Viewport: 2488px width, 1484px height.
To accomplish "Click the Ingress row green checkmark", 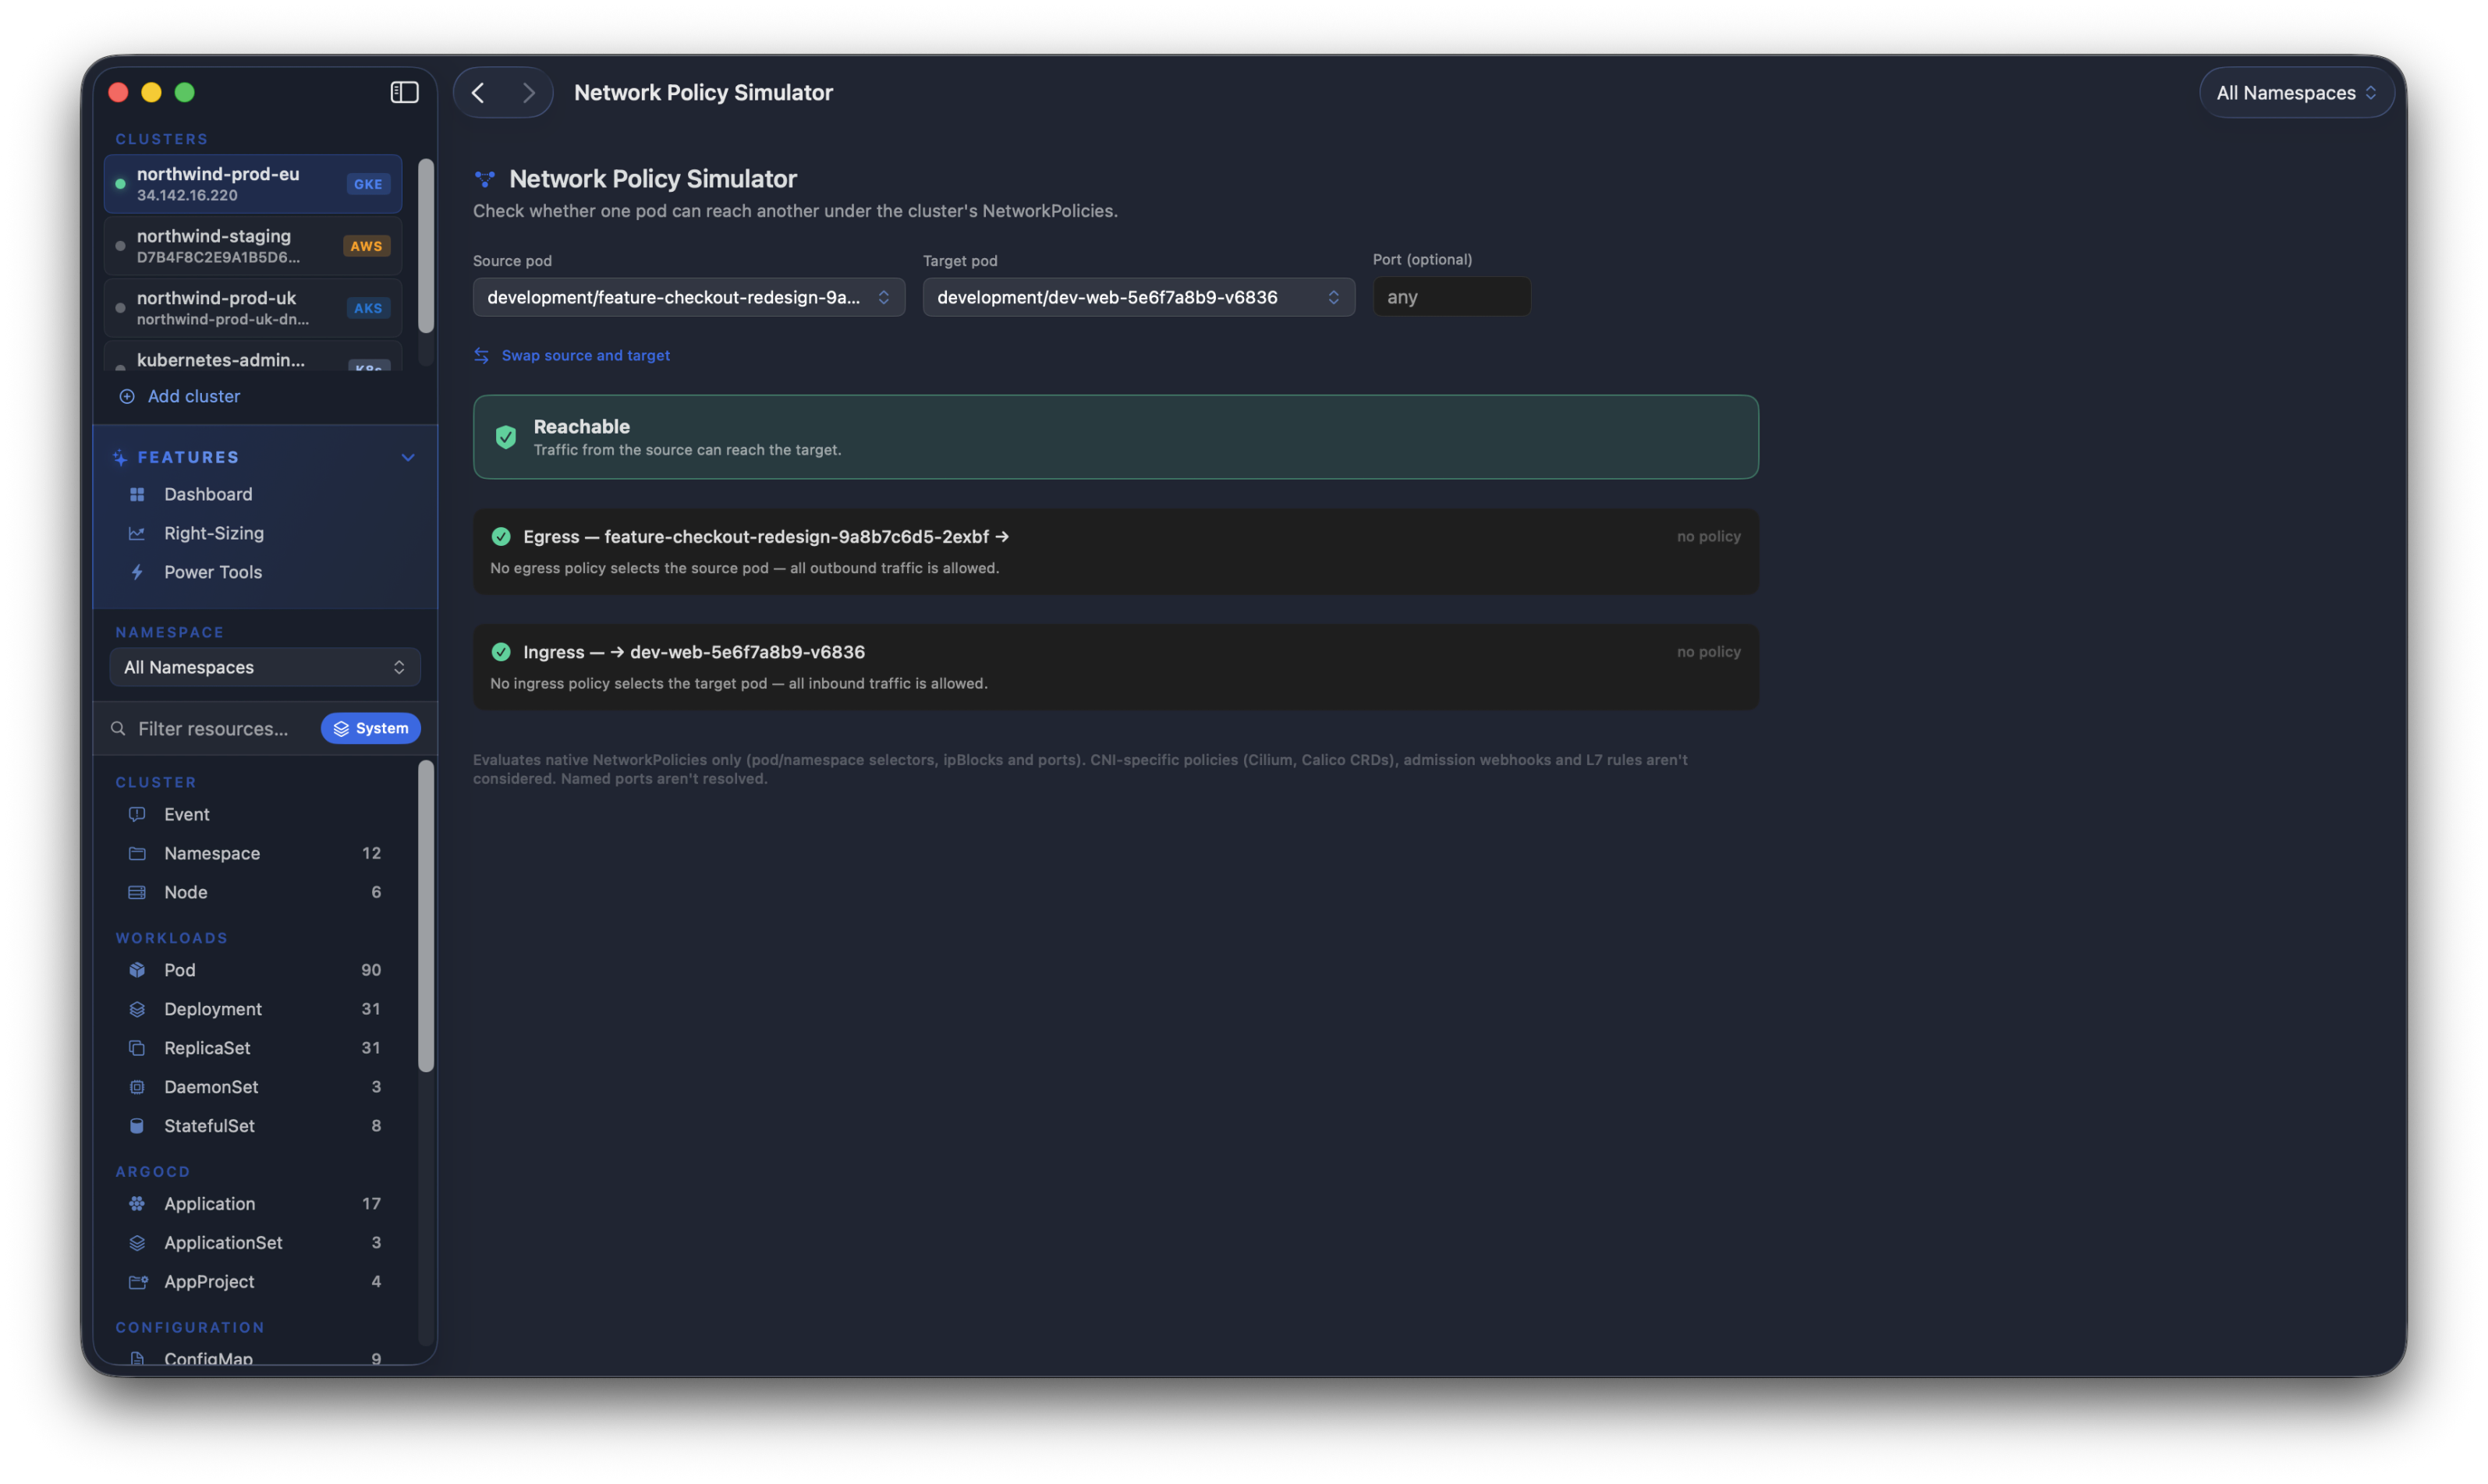I will point(501,652).
